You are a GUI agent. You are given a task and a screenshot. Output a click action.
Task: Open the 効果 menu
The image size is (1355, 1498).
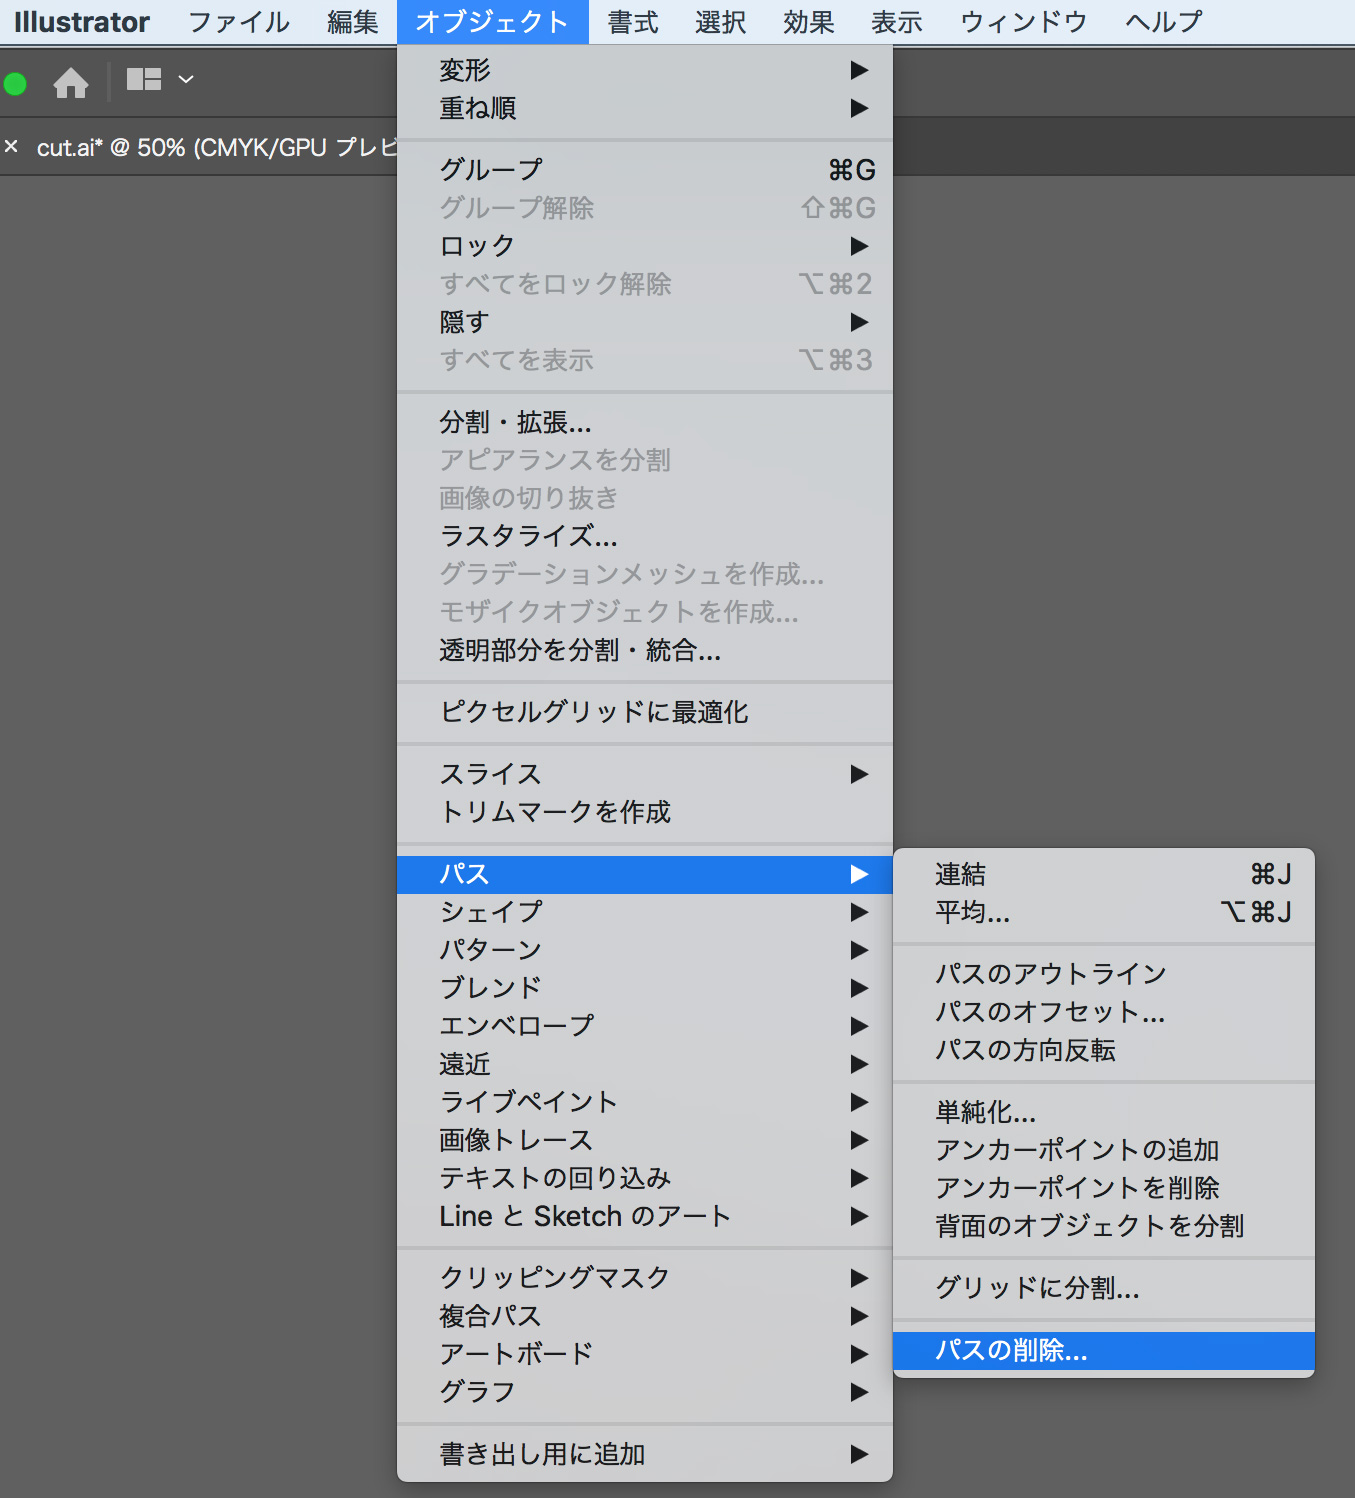click(x=808, y=22)
